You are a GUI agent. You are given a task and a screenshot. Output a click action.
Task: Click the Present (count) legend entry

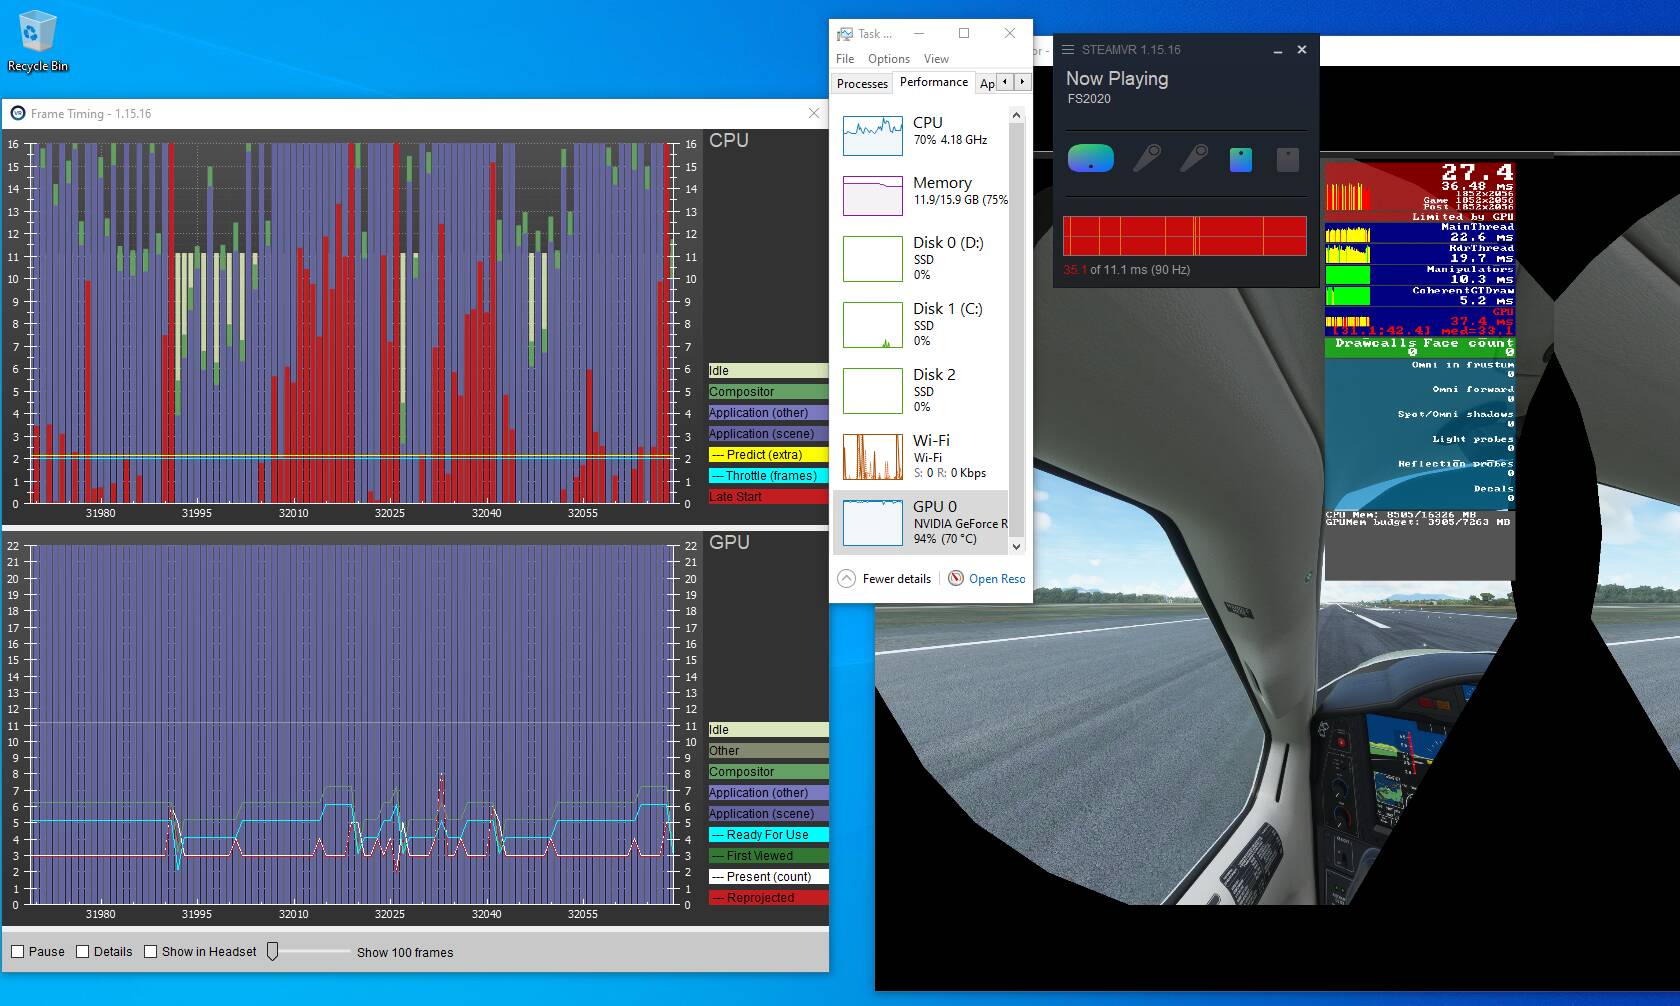click(x=768, y=877)
